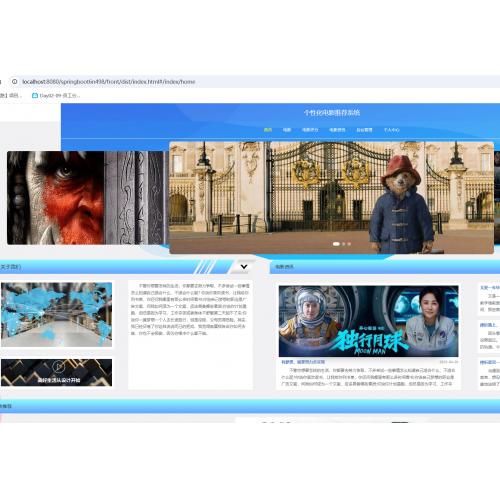Open the last navigation item 个人中心
The image size is (500, 500).
391,130
